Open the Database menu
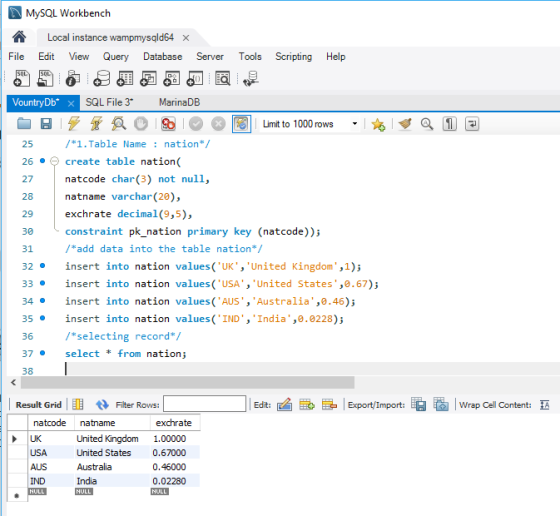The height and width of the screenshot is (516, 560). (162, 57)
